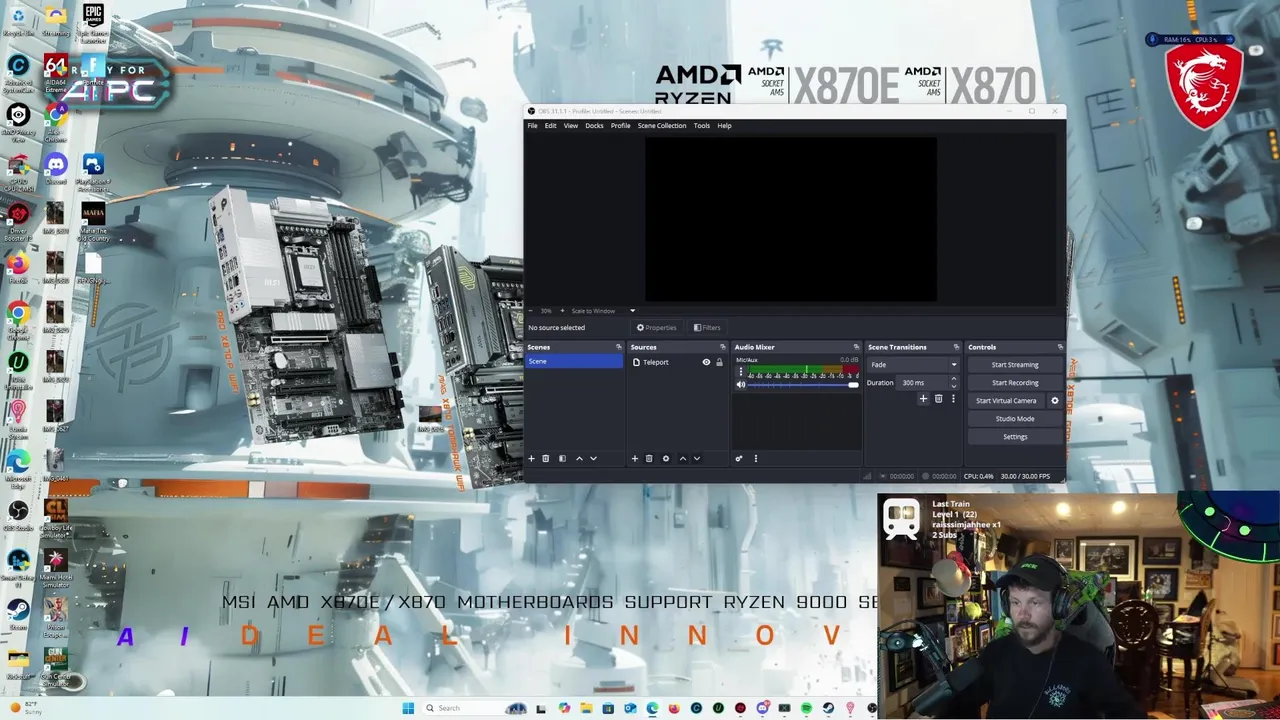Remove the selected scene with trash icon

click(x=545, y=458)
